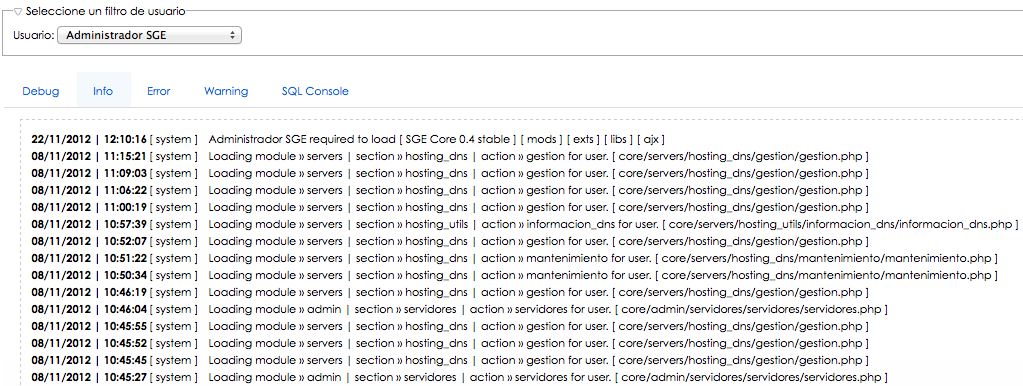Screen dimensions: 1023x386
Task: Click the 10:46:04 admin servidores log entry
Action: (x=459, y=309)
